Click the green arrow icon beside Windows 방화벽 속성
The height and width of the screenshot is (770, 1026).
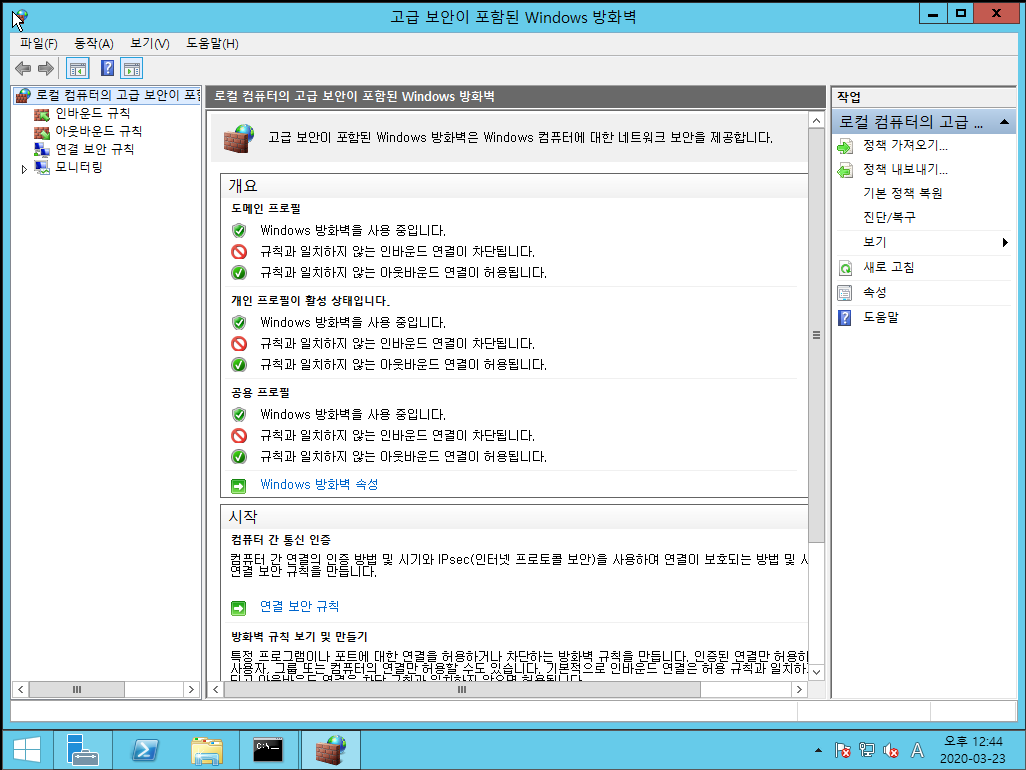pos(239,486)
